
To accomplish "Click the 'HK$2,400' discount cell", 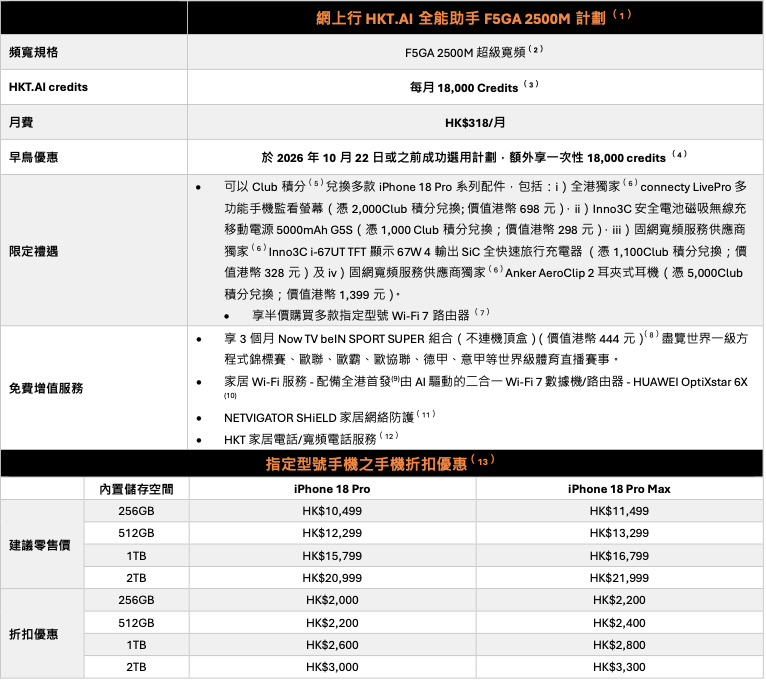I will point(619,623).
